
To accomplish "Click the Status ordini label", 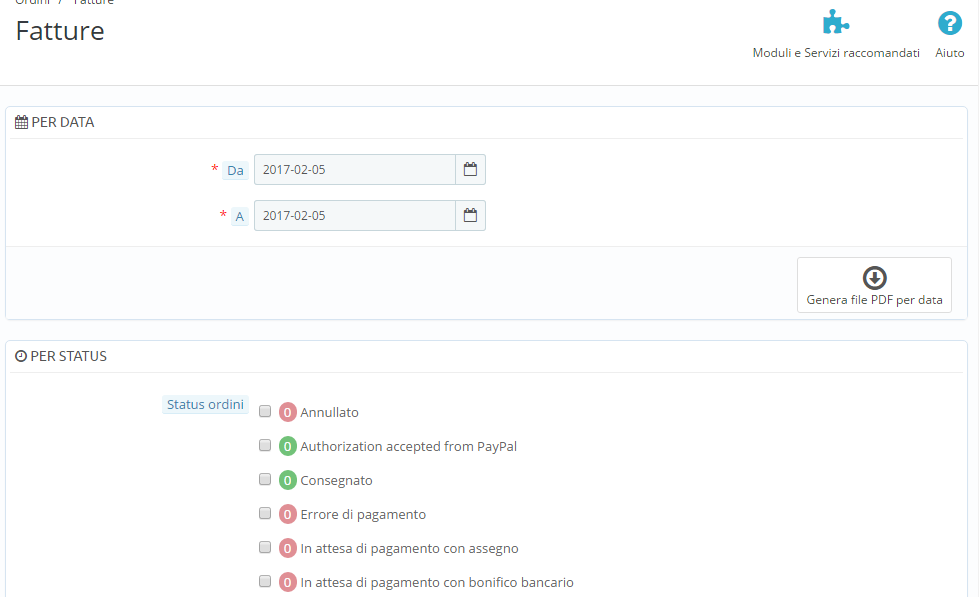I will coord(205,404).
